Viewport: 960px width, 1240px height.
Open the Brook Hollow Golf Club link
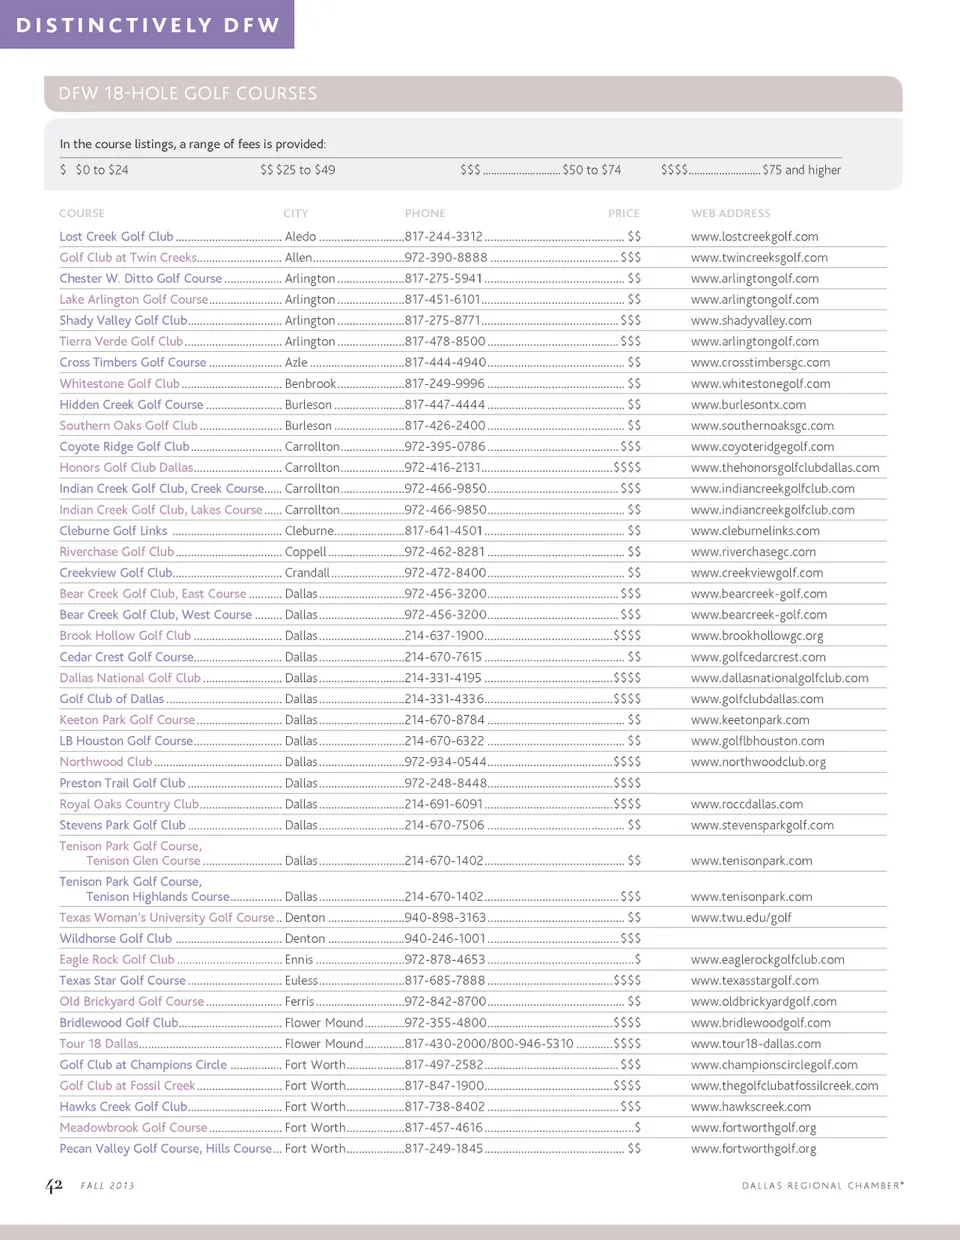click(x=125, y=636)
